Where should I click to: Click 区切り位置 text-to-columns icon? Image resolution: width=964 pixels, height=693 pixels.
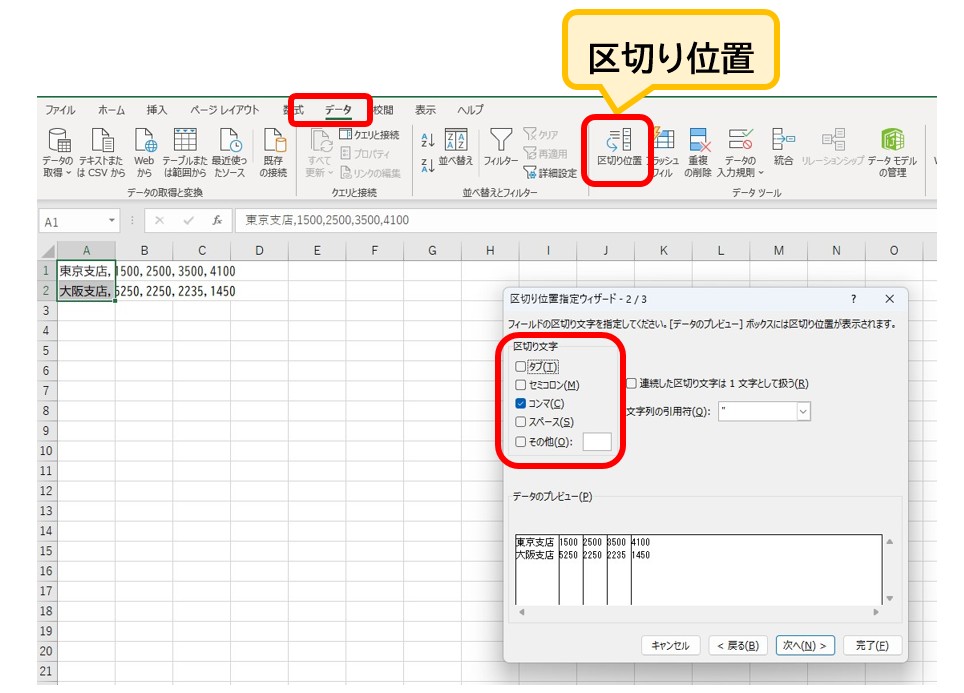[618, 140]
